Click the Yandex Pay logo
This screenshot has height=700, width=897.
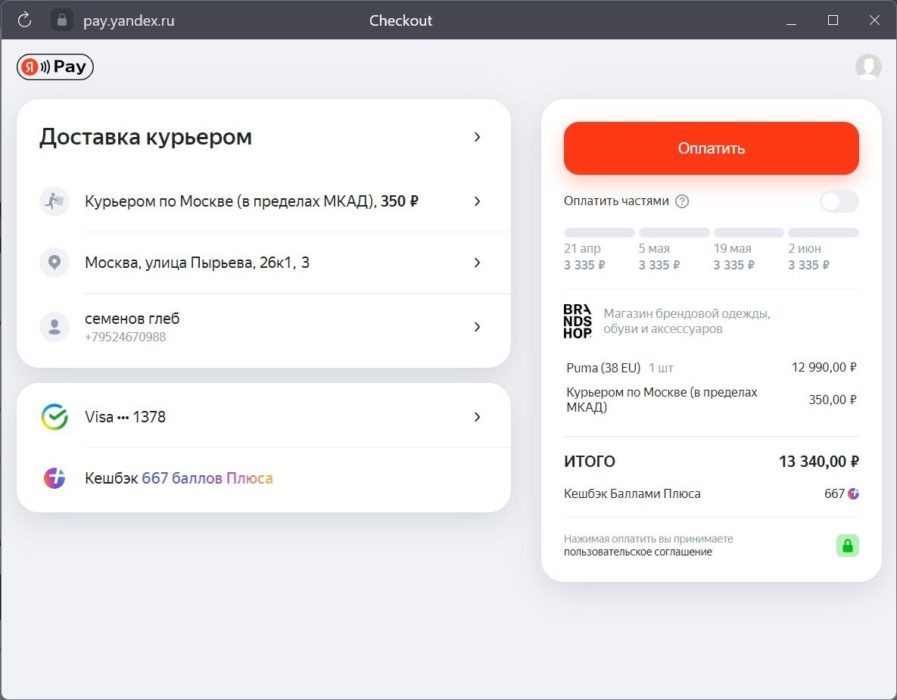(55, 67)
